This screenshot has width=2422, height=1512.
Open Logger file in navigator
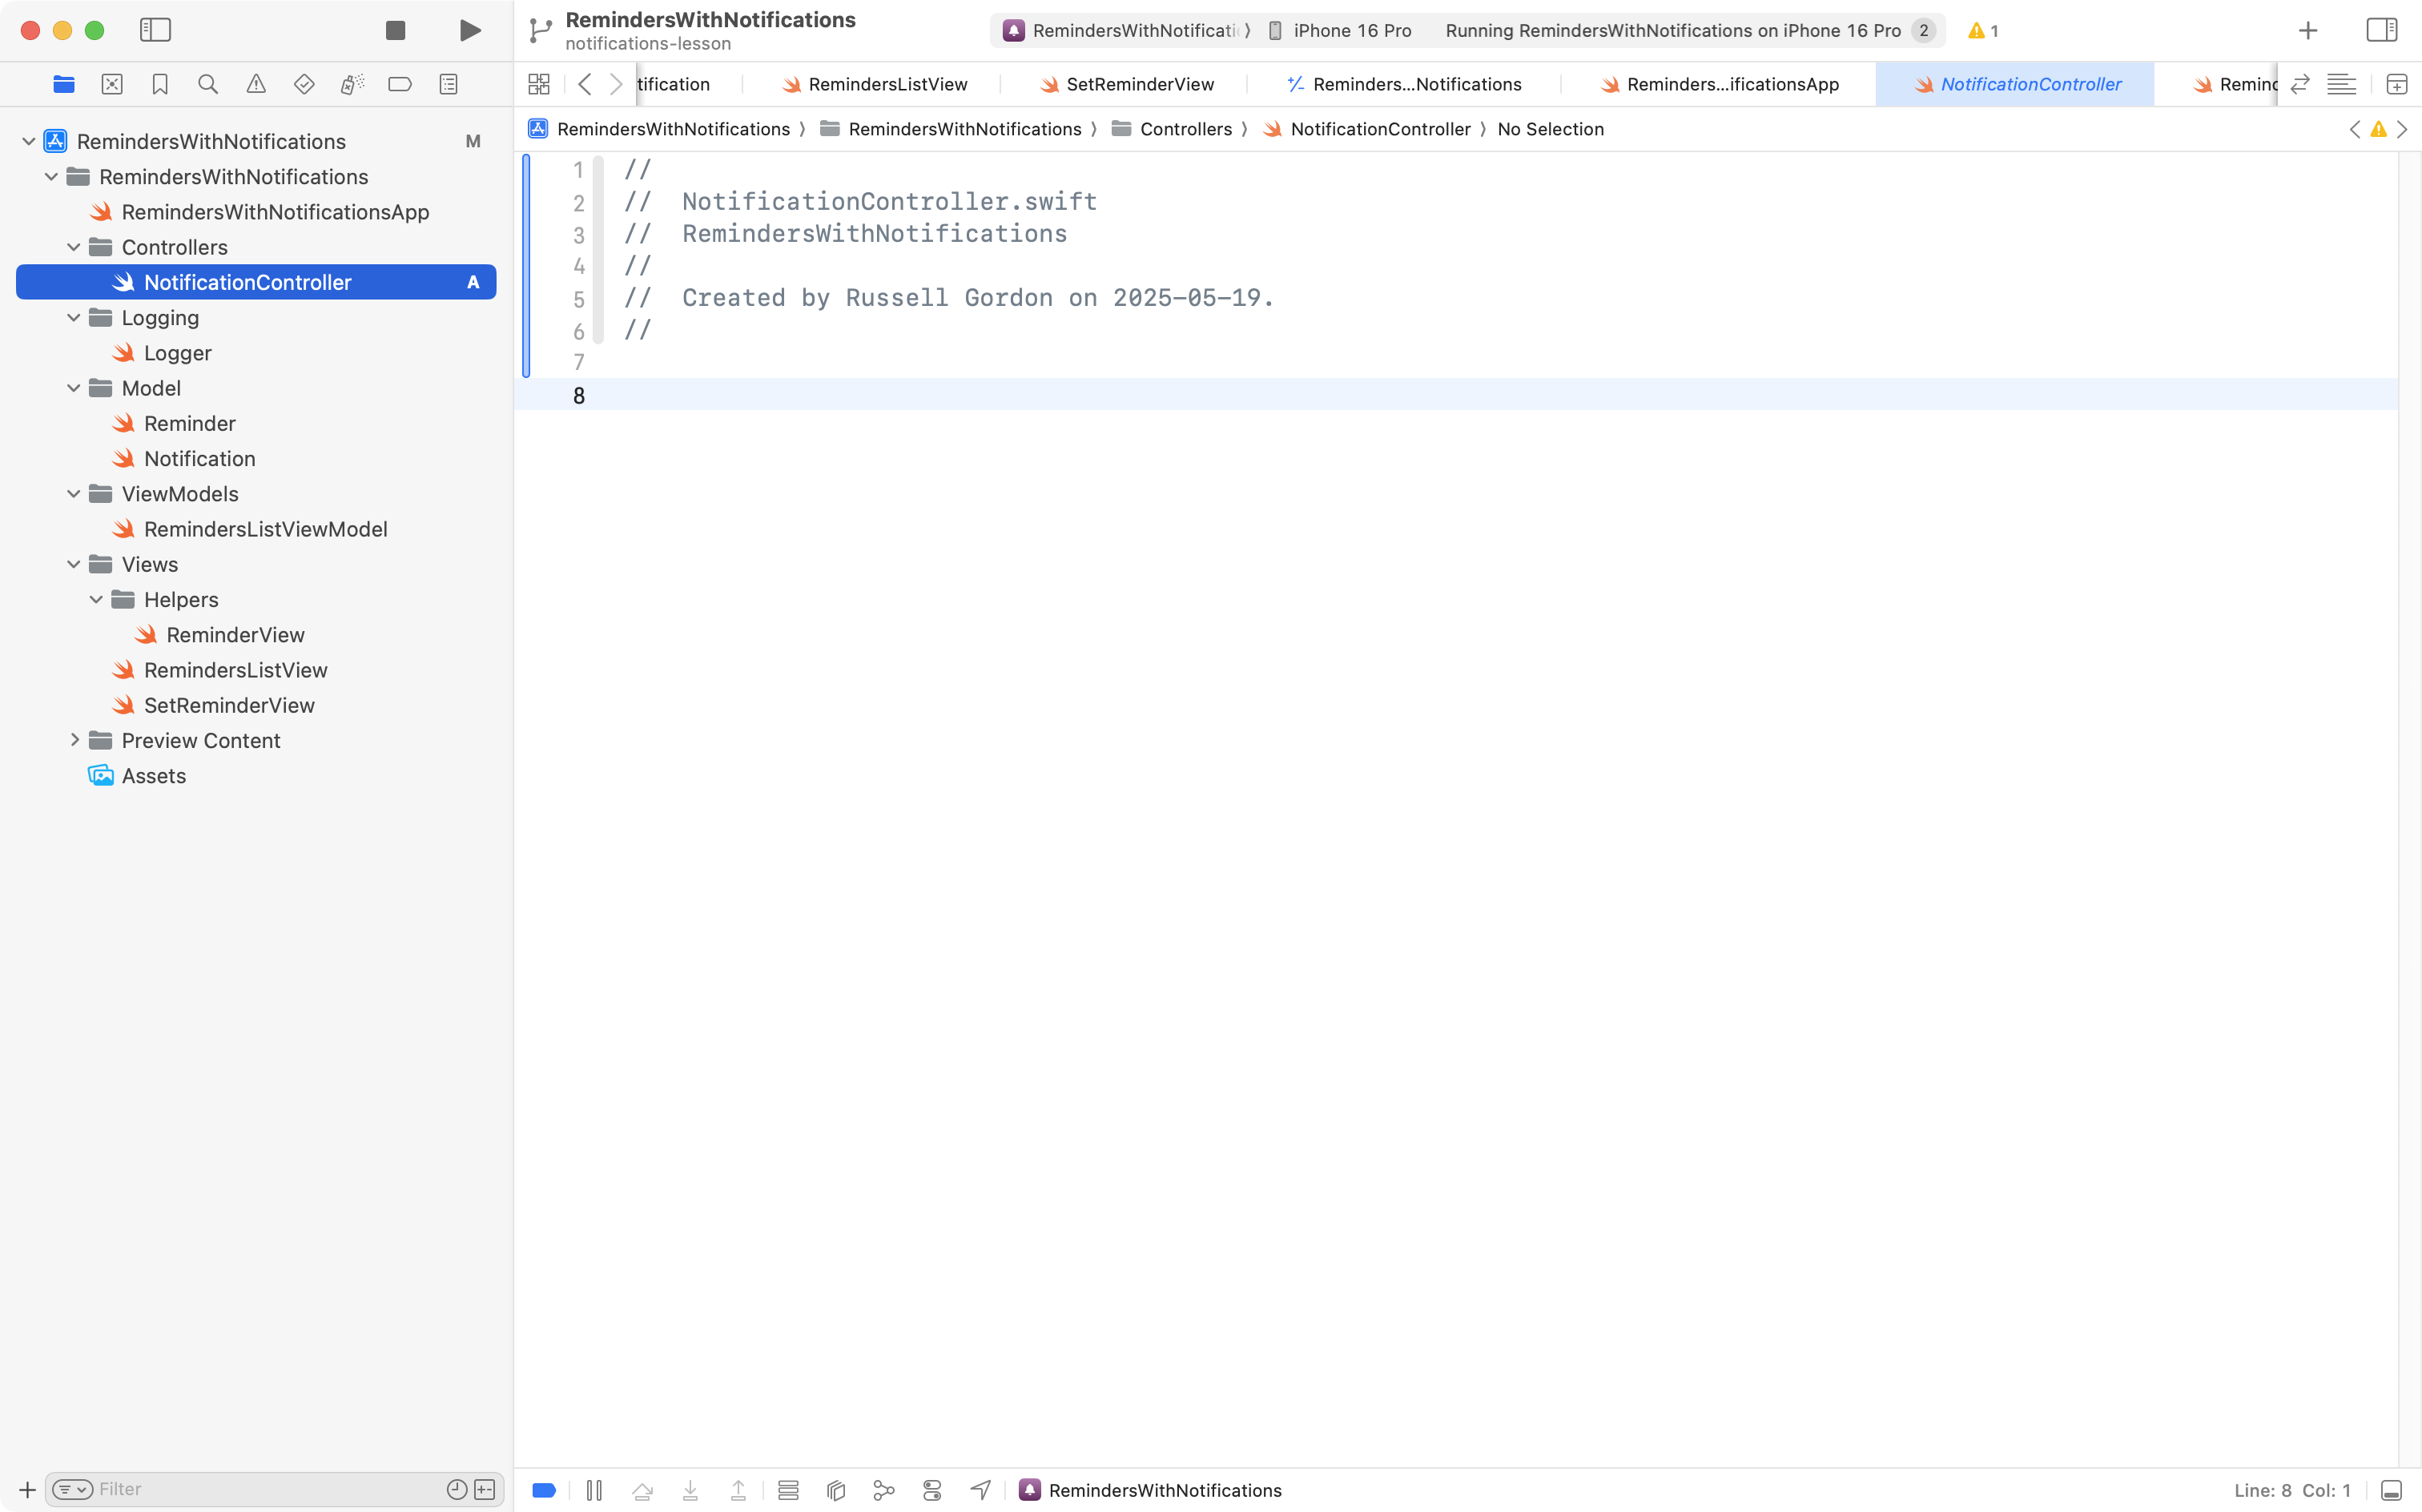[177, 353]
